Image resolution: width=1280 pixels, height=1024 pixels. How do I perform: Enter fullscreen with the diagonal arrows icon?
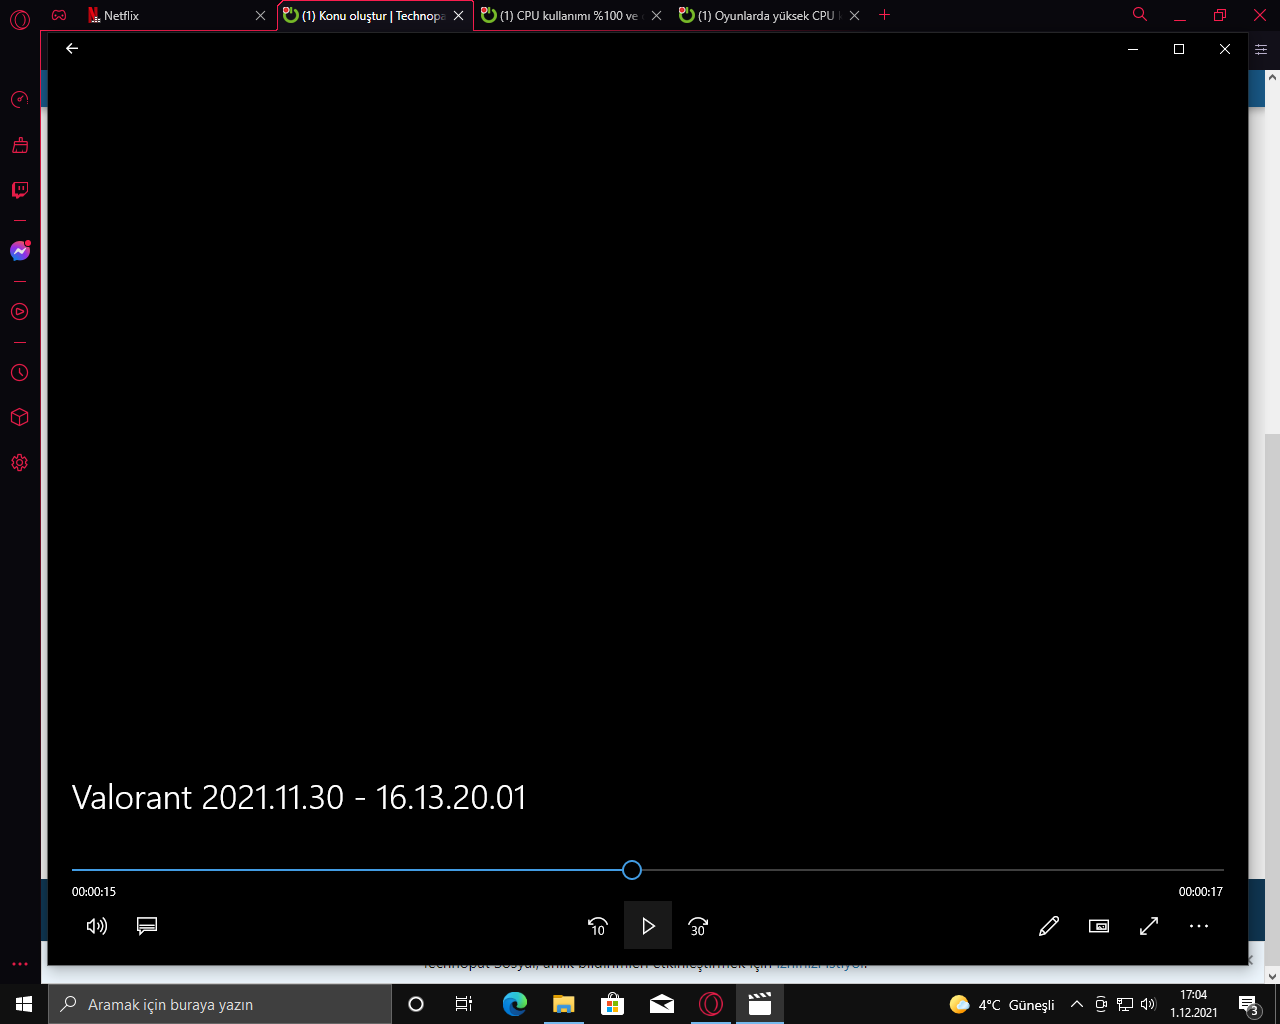[x=1149, y=926]
